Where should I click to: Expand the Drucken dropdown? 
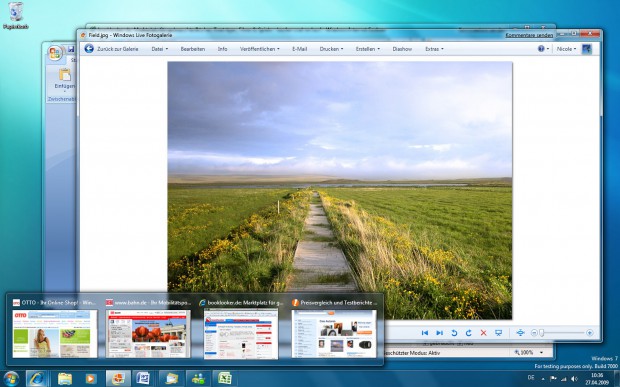click(x=331, y=49)
